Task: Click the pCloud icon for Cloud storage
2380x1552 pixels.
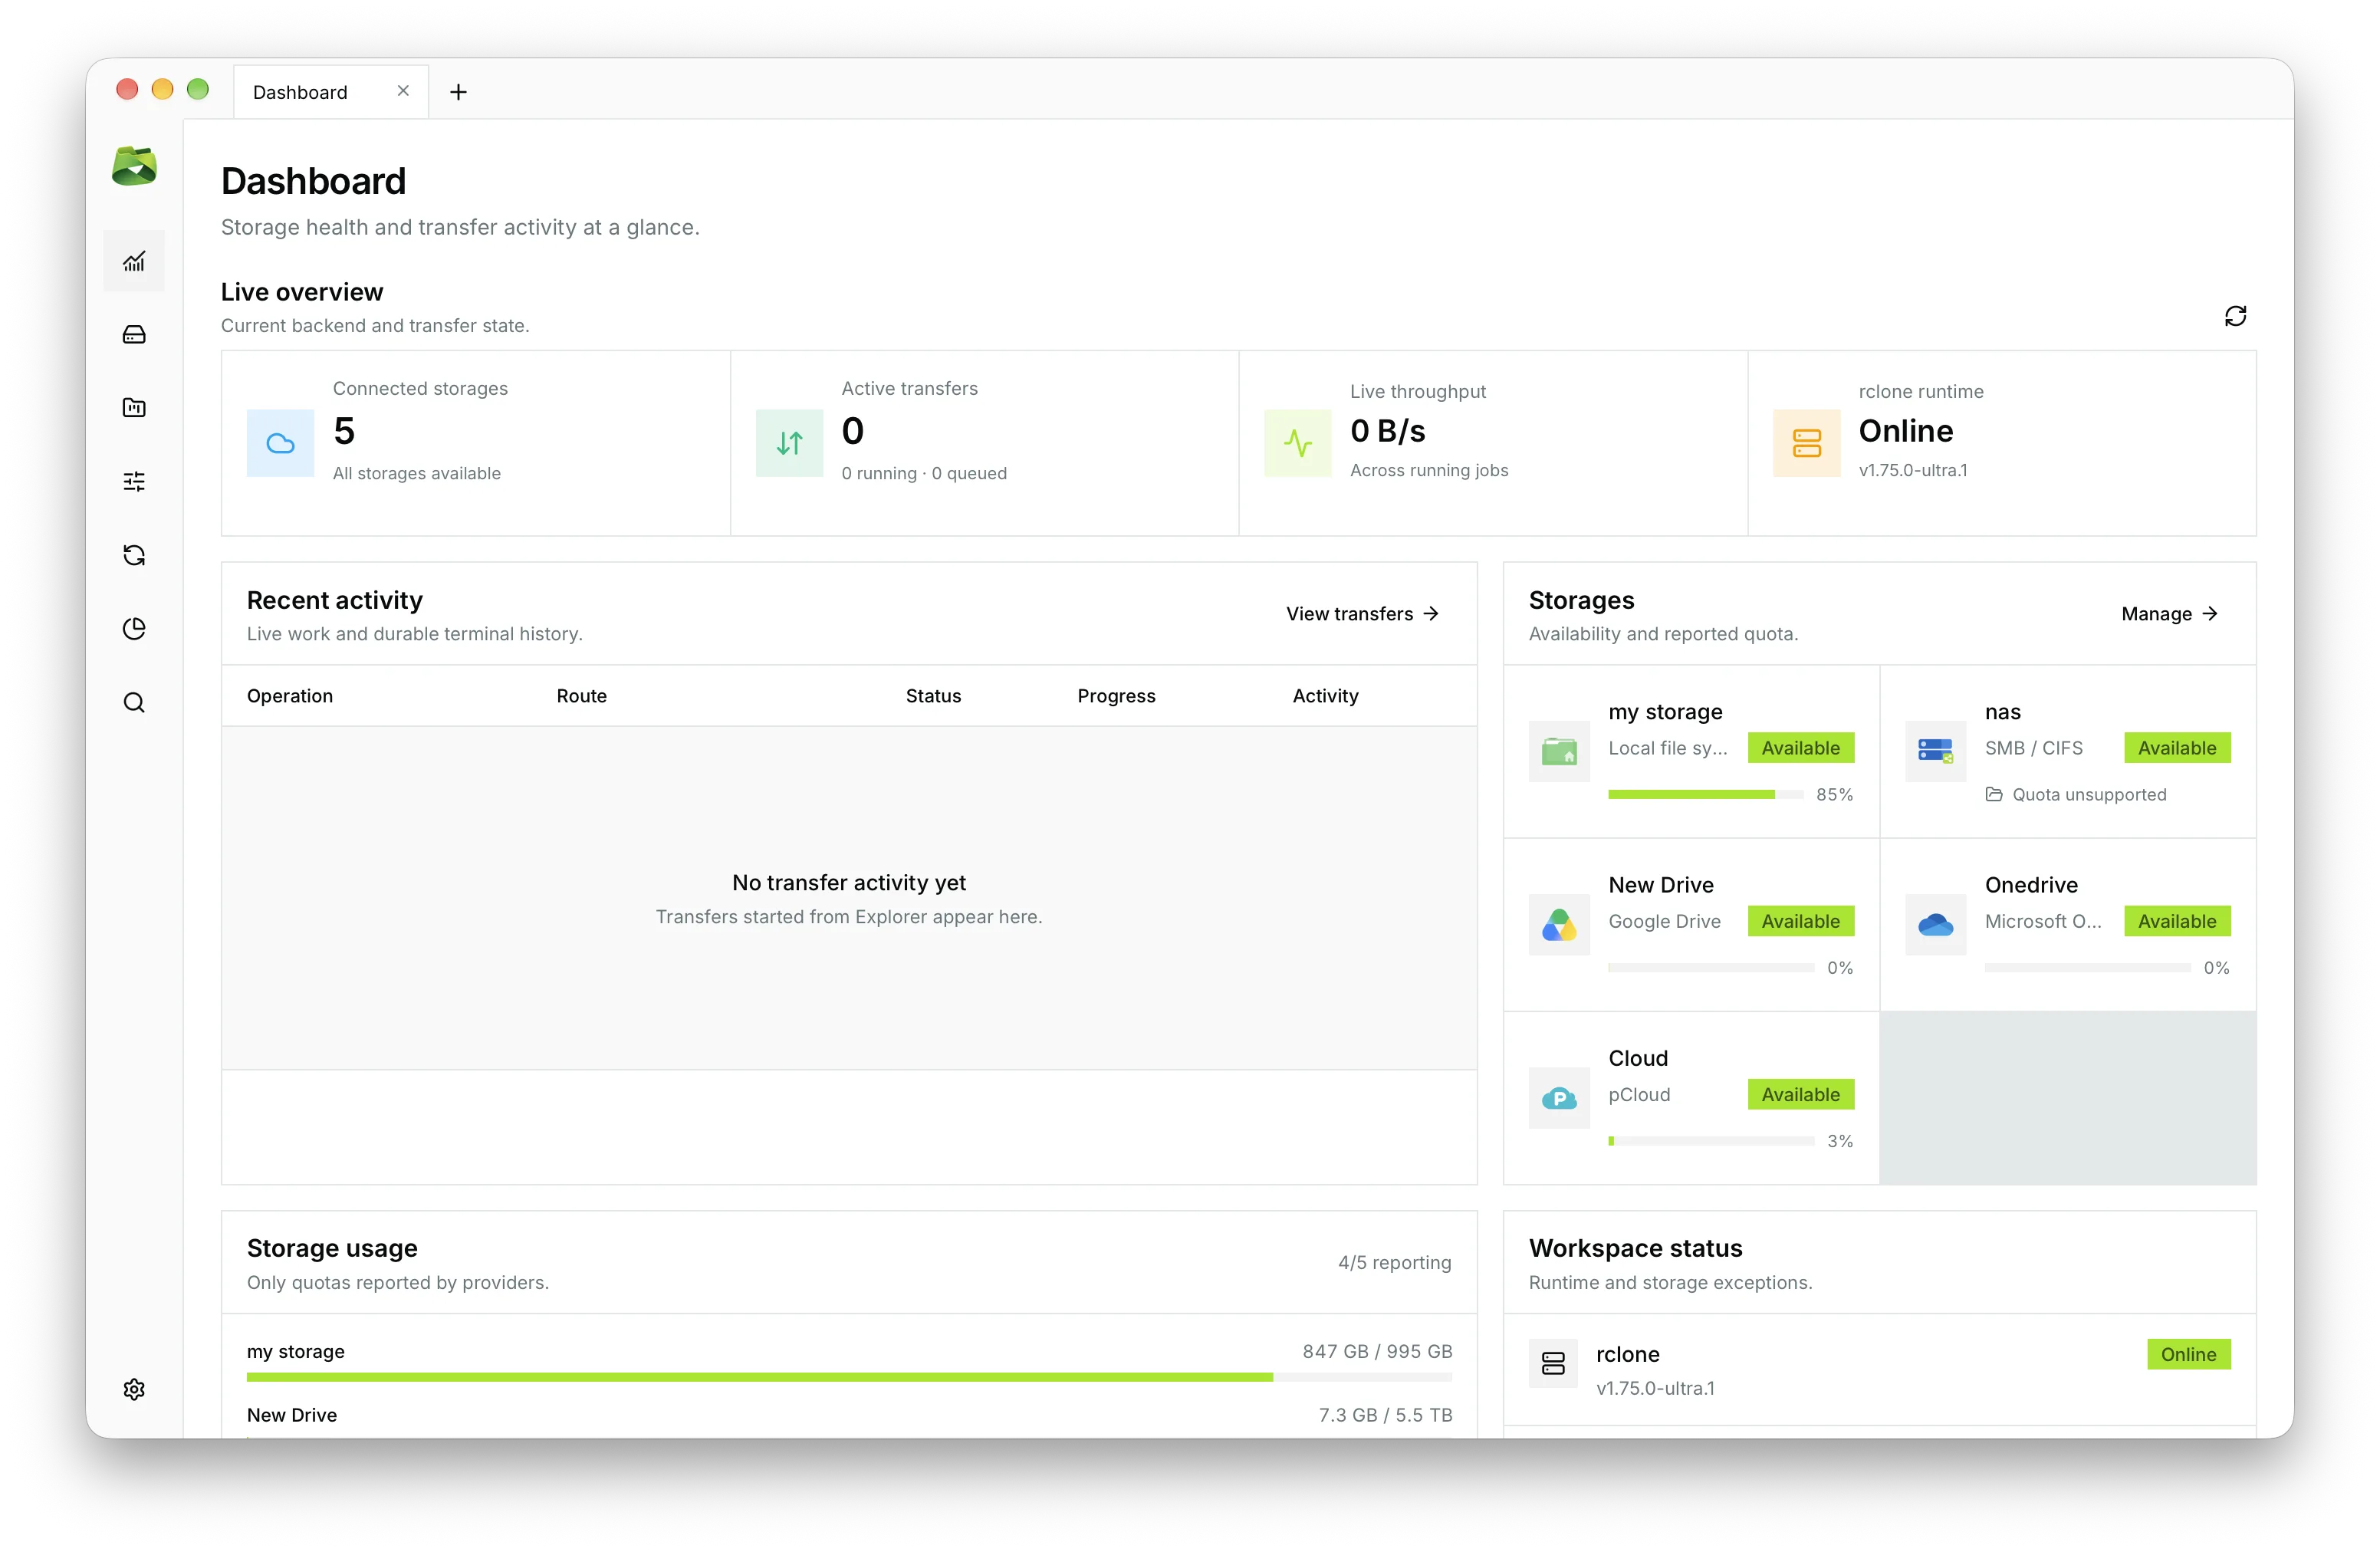Action: point(1559,1098)
